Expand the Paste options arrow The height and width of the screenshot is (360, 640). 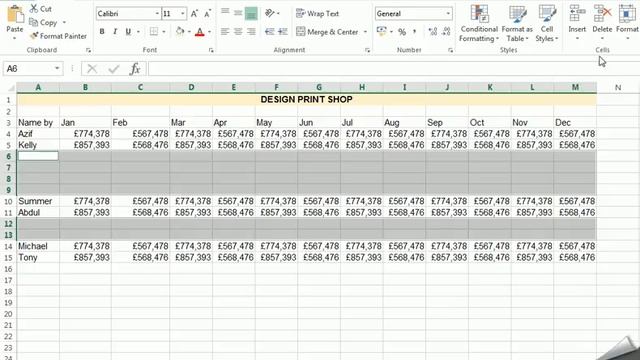pyautogui.click(x=15, y=38)
